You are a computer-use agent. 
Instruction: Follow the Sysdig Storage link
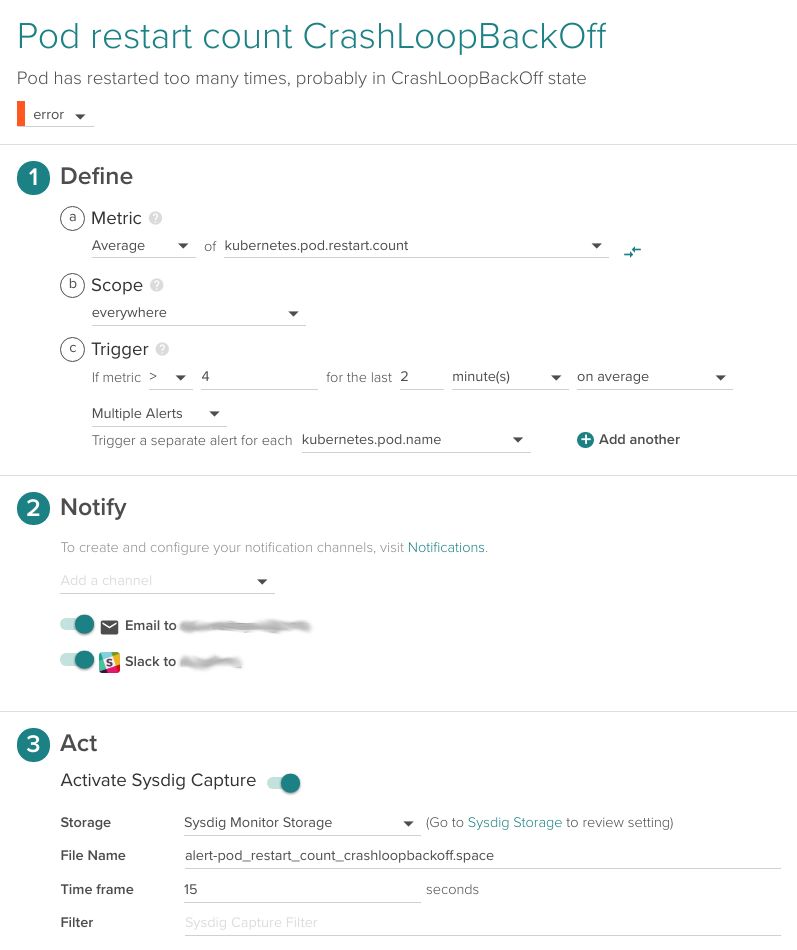tap(514, 823)
